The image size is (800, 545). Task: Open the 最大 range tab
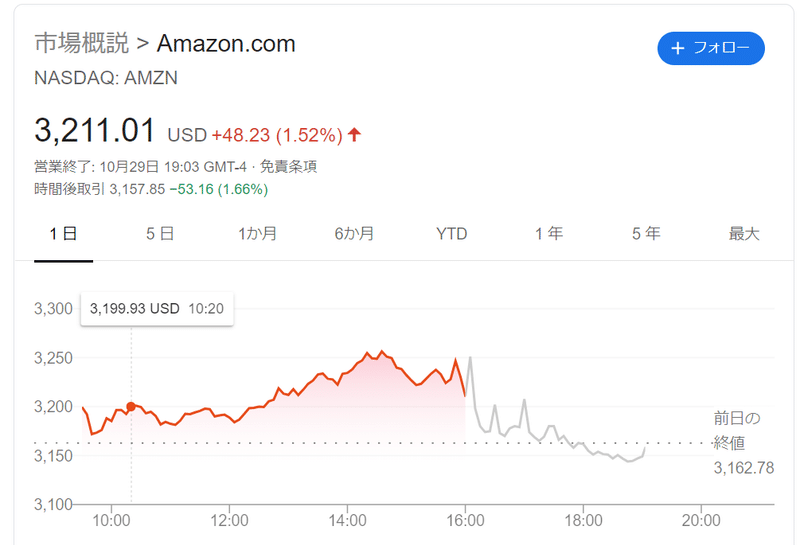744,234
